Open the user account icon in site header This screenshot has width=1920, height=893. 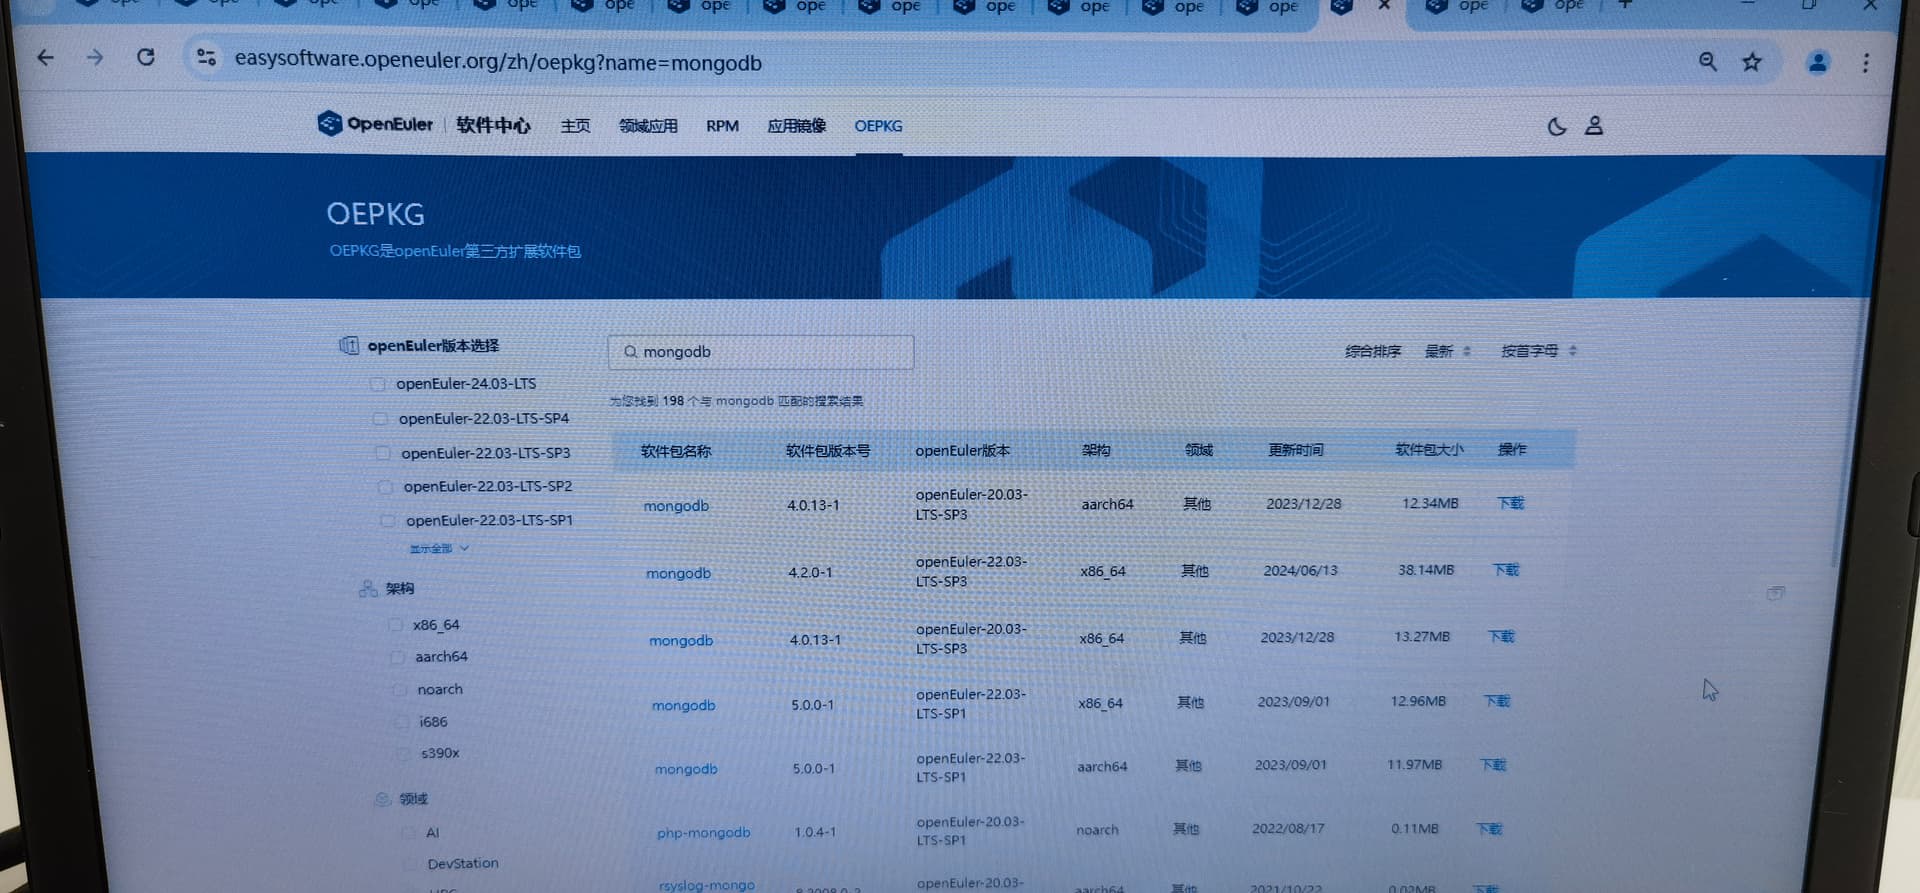(1594, 126)
